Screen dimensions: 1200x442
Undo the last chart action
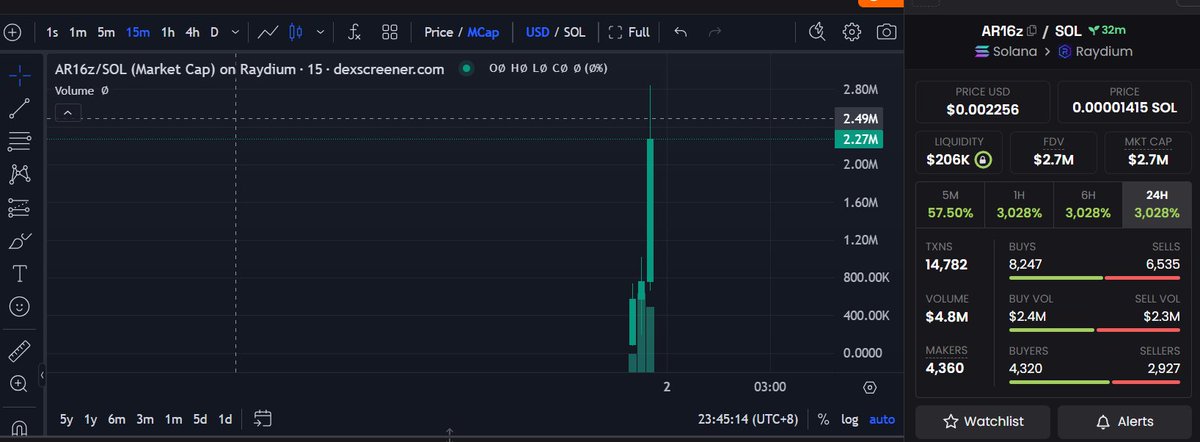click(681, 32)
